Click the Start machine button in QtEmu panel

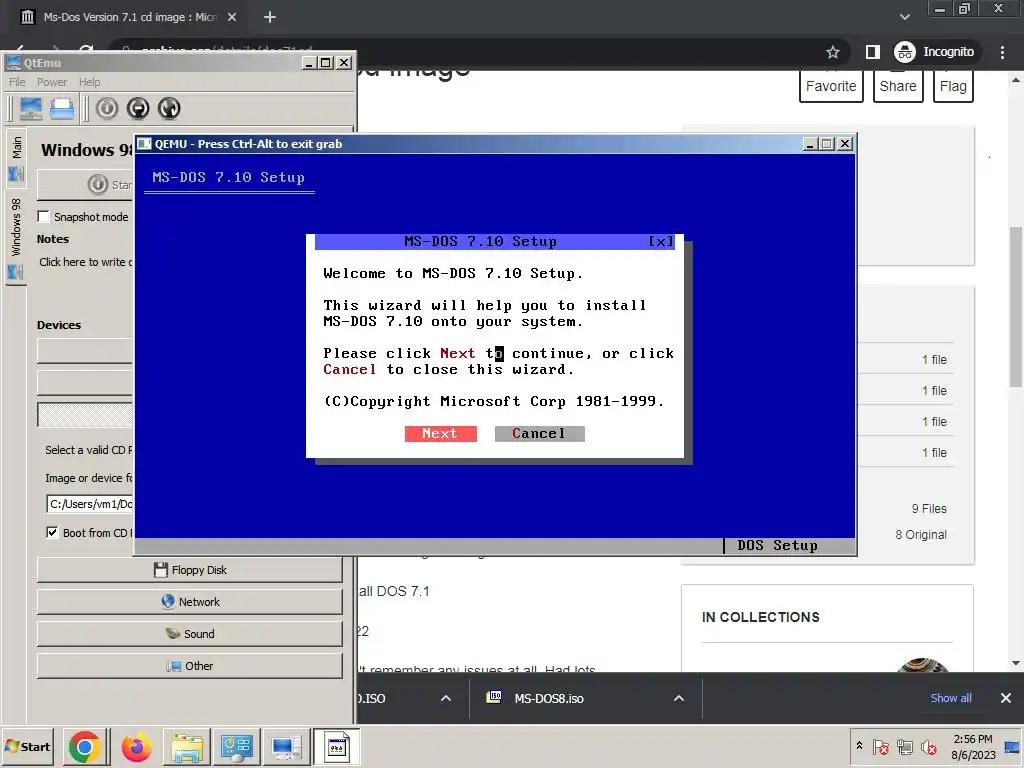[85, 185]
